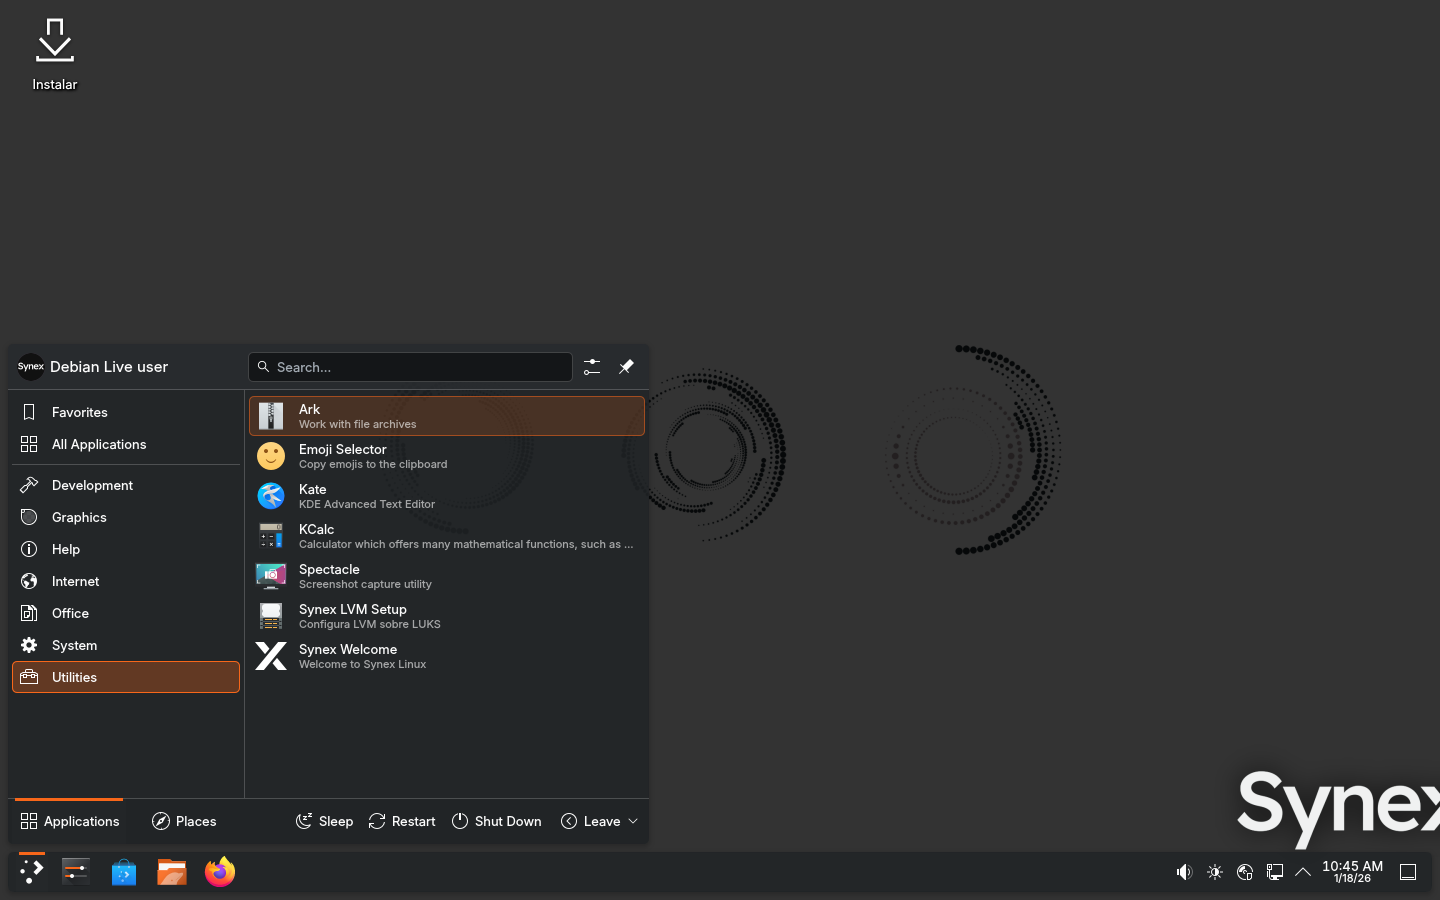Image resolution: width=1440 pixels, height=900 pixels.
Task: Show hidden system tray icons arrow
Action: pyautogui.click(x=1303, y=872)
